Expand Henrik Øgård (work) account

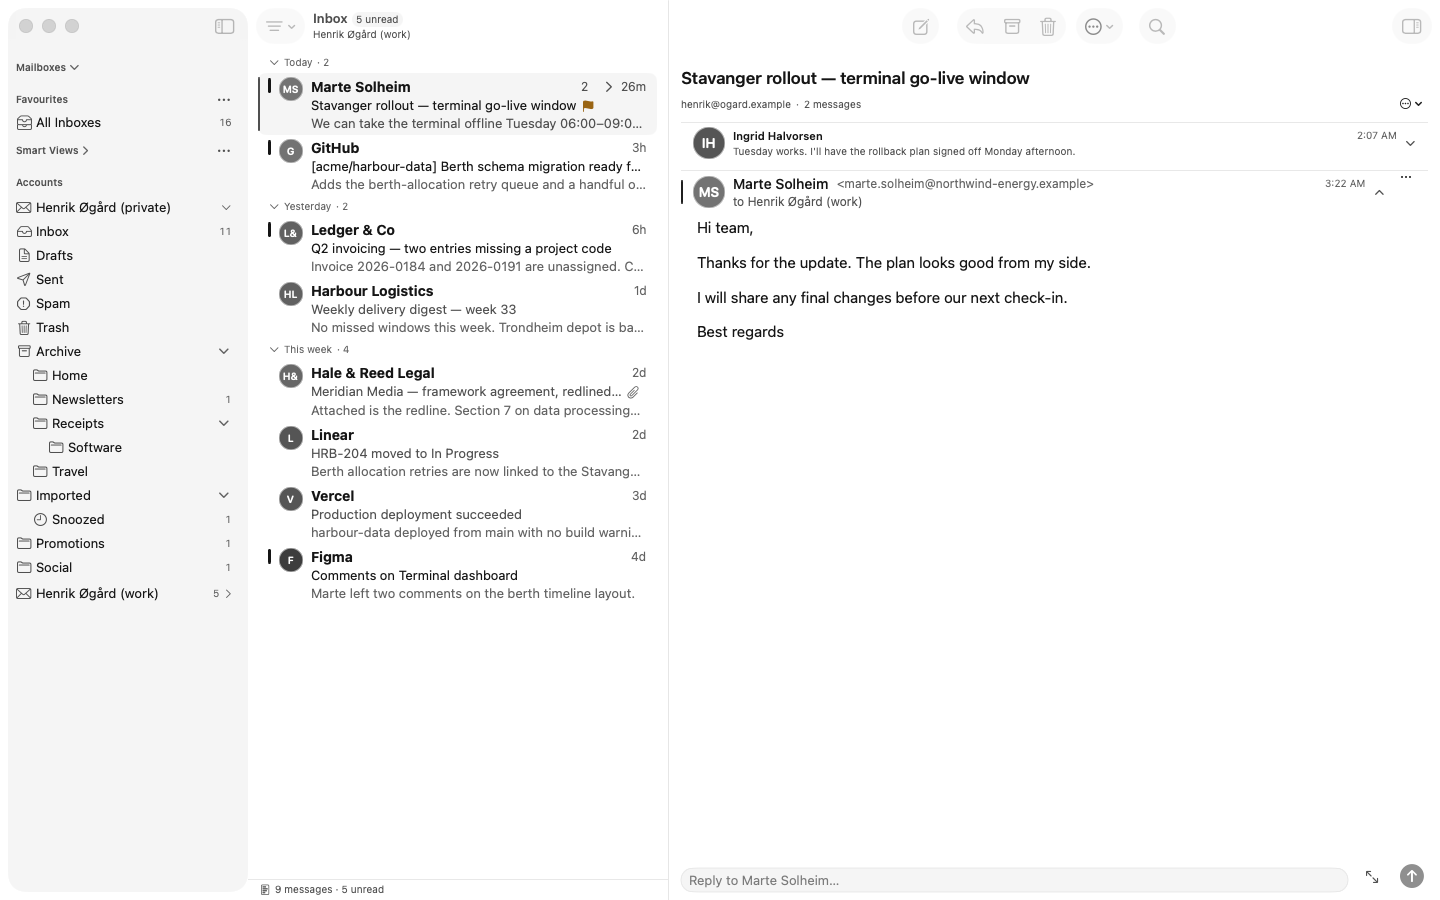pos(229,593)
